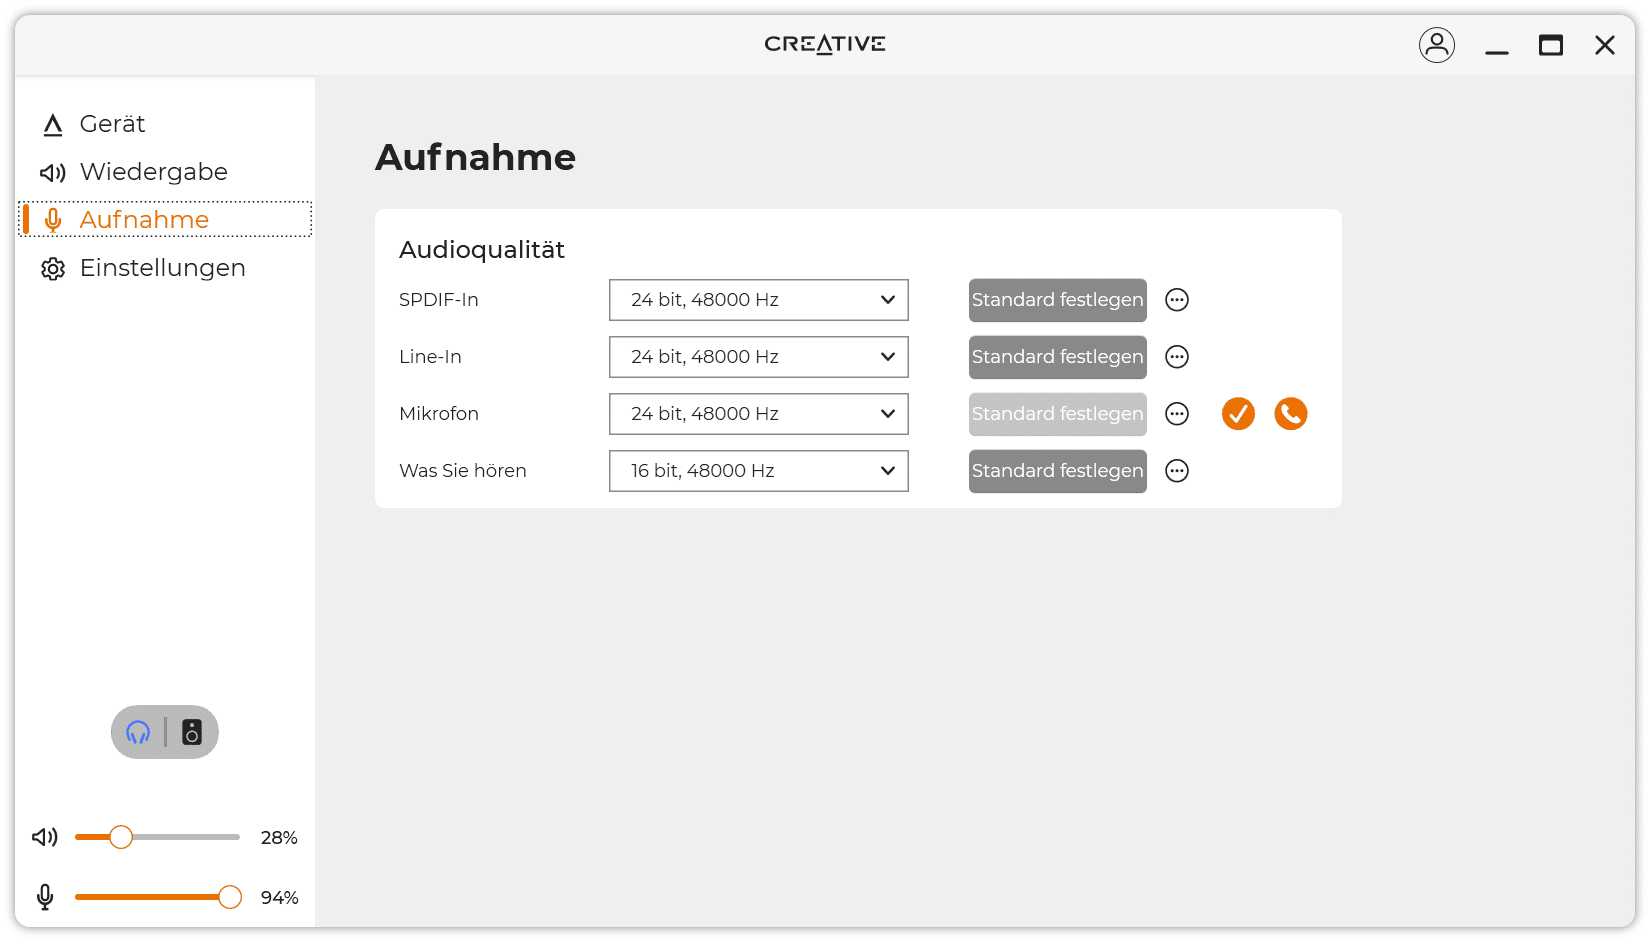Switch output to headphones
The height and width of the screenshot is (942, 1650).
click(138, 732)
